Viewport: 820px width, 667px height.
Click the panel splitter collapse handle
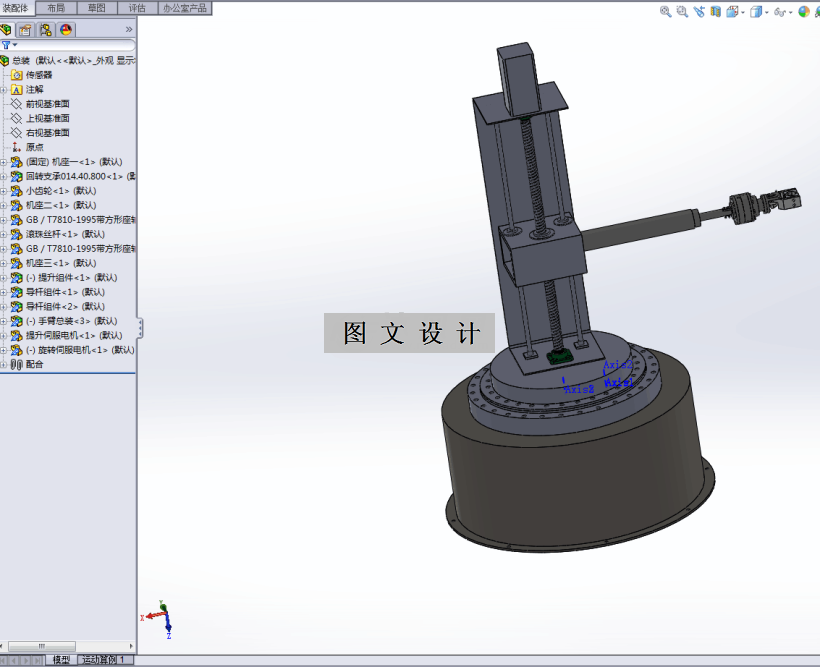click(x=140, y=328)
